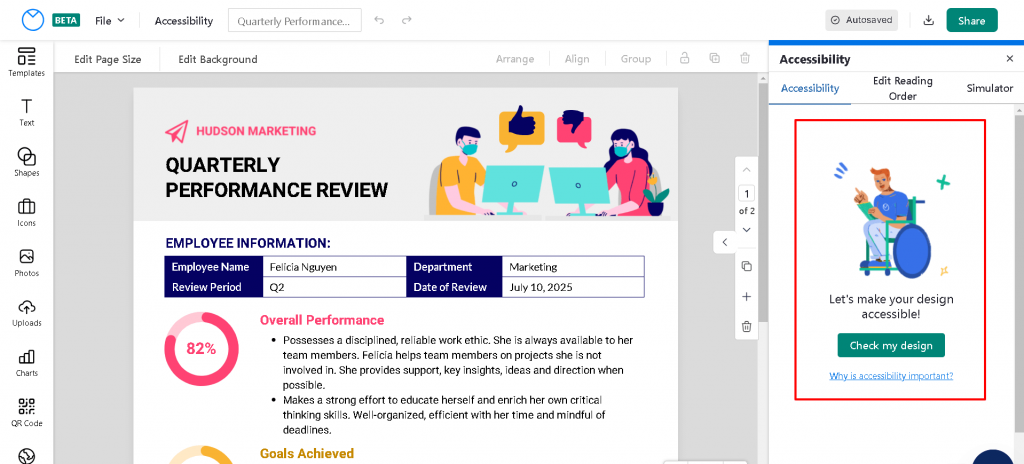Click the July 10, 2025 cell

[573, 287]
